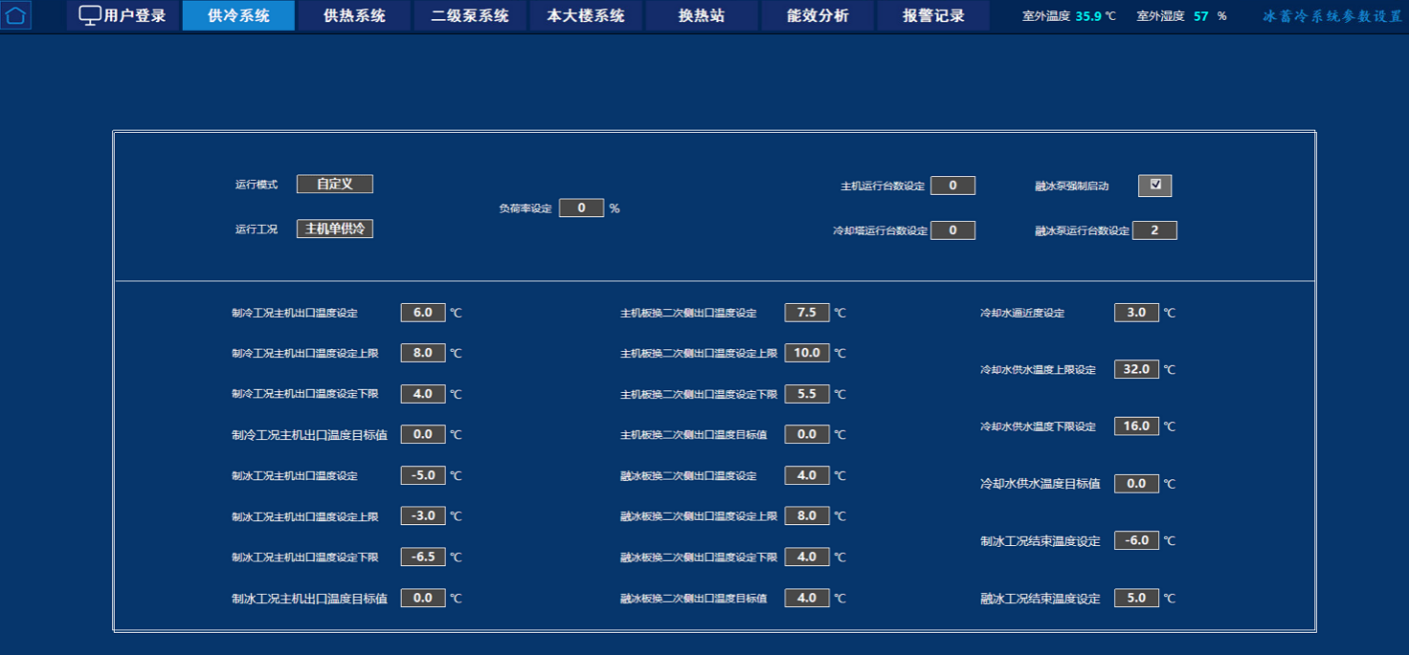Open the 运行工况 selector showing 主机单供冷
Viewport: 1409px width, 655px height.
tap(334, 229)
